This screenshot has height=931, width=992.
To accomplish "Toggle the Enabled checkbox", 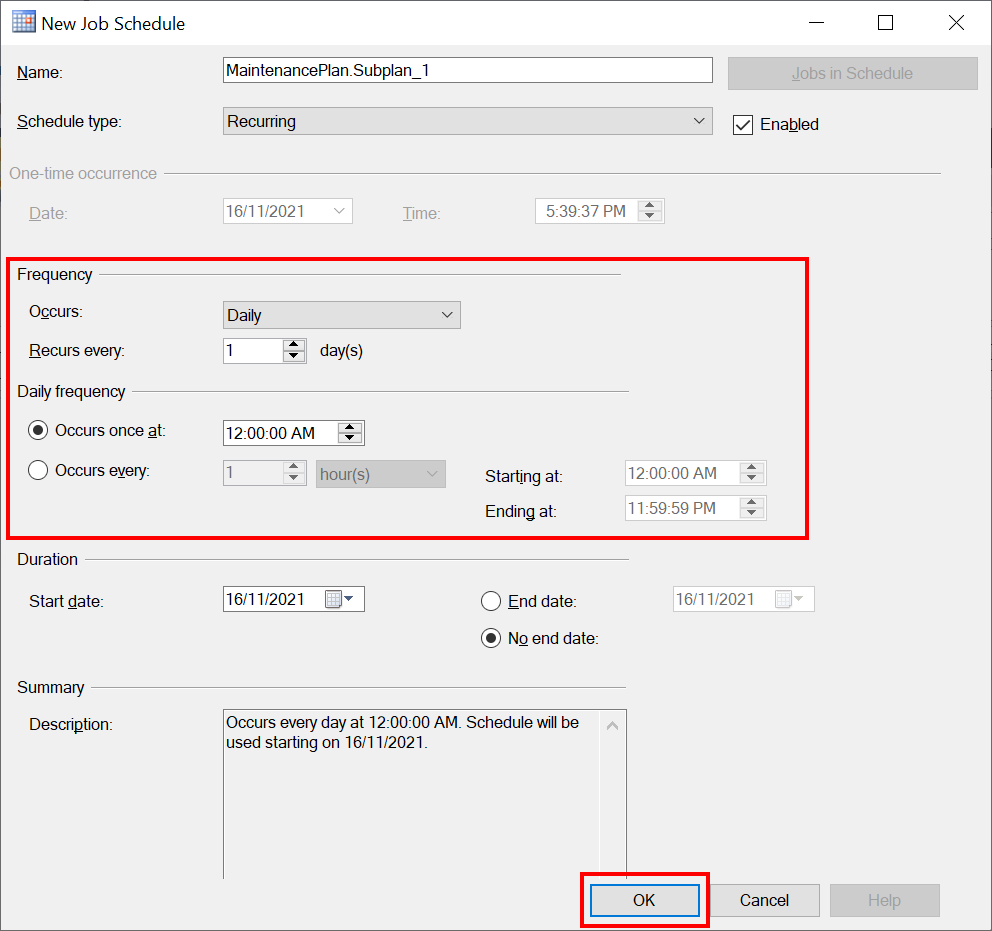I will coord(743,125).
